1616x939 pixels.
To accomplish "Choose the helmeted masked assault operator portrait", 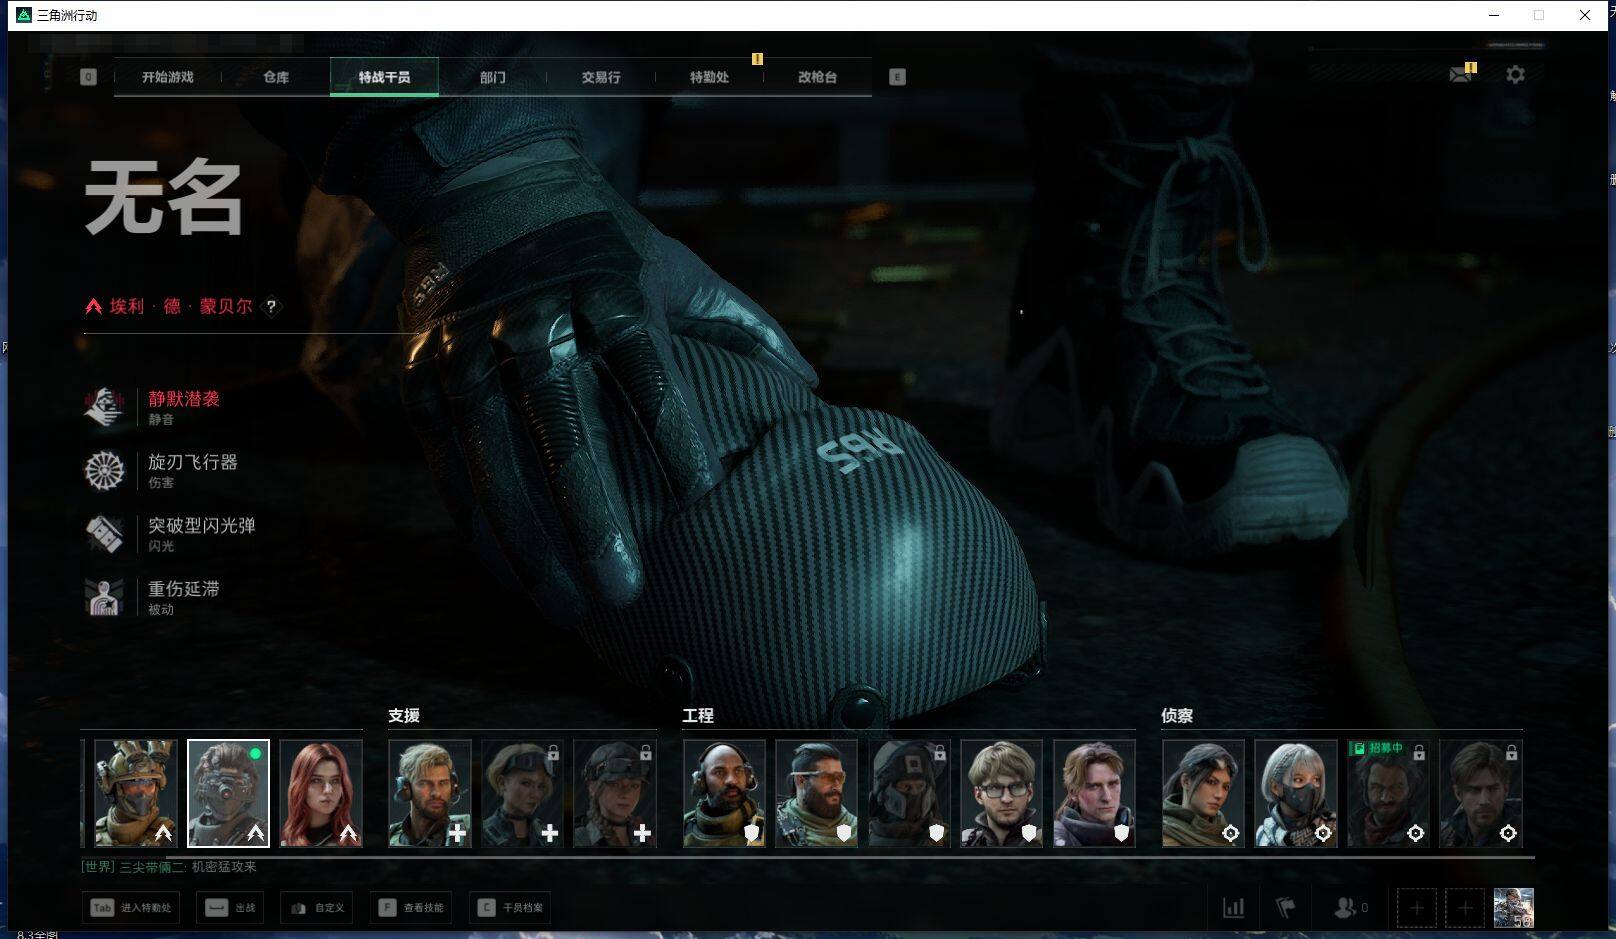I will [136, 793].
